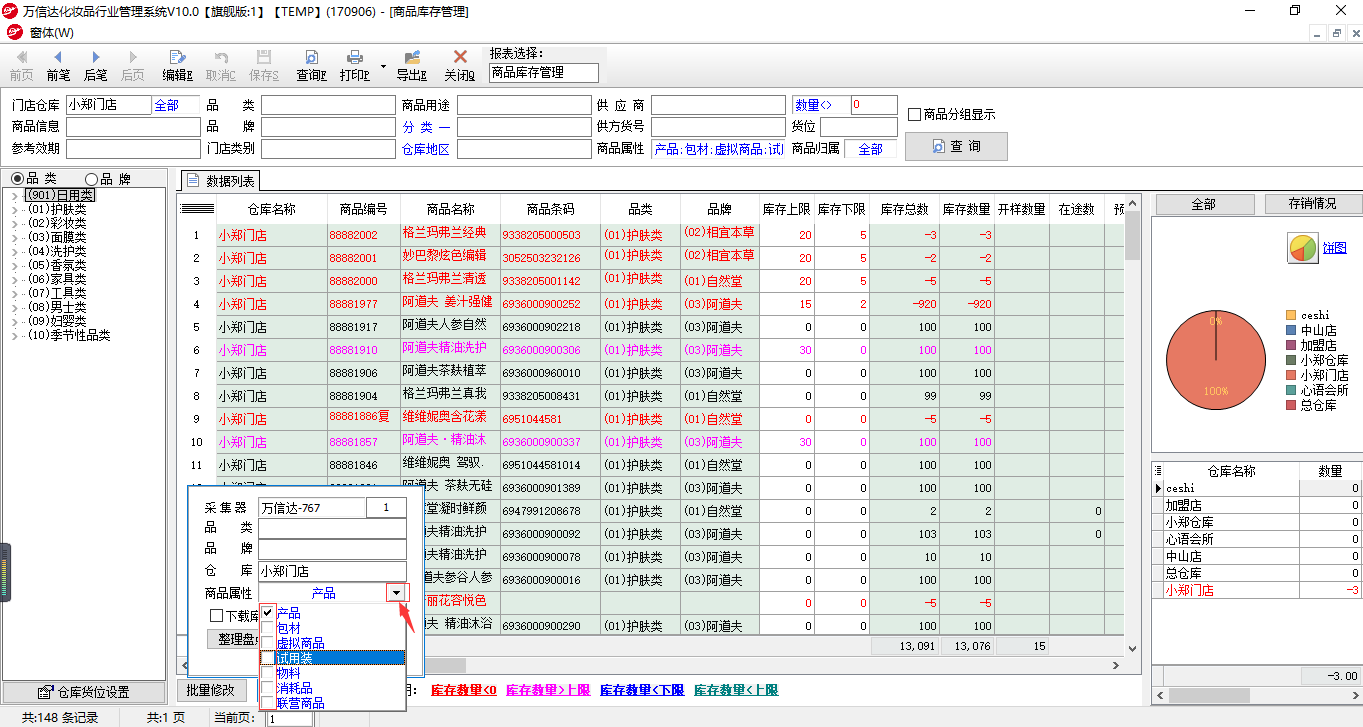Click the ceshi yellow legend swatch
The height and width of the screenshot is (727, 1363).
(1291, 315)
